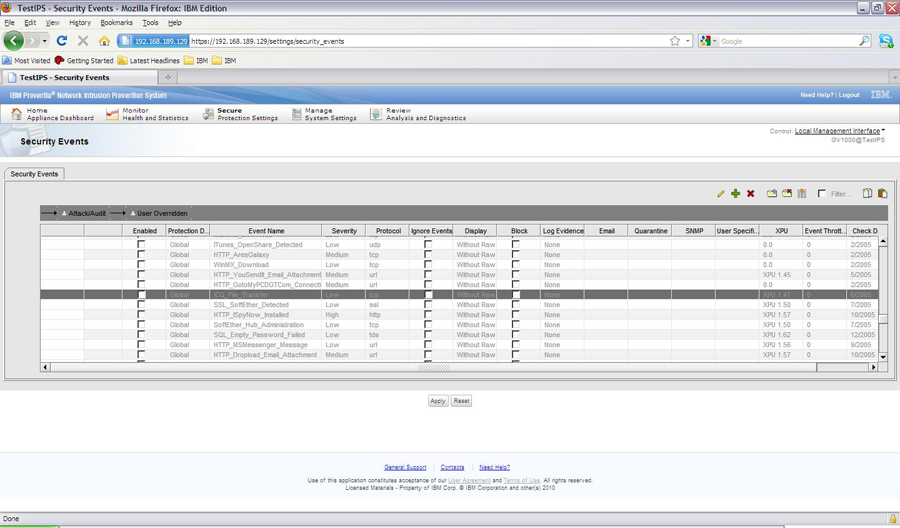Image resolution: width=900 pixels, height=528 pixels.
Task: Enable the WinMX_Download event checkbox
Action: point(141,265)
